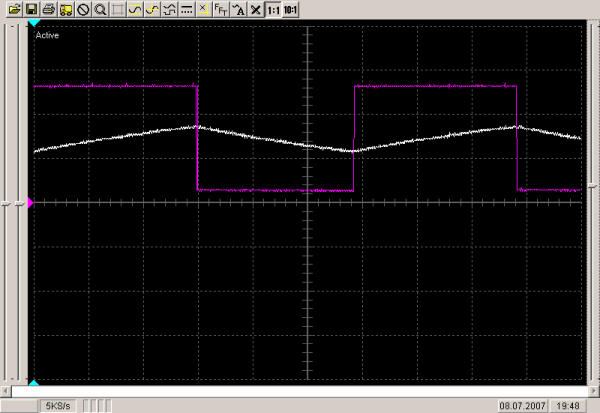Image resolution: width=600 pixels, height=413 pixels.
Task: Click the black X delete icon
Action: (x=255, y=9)
